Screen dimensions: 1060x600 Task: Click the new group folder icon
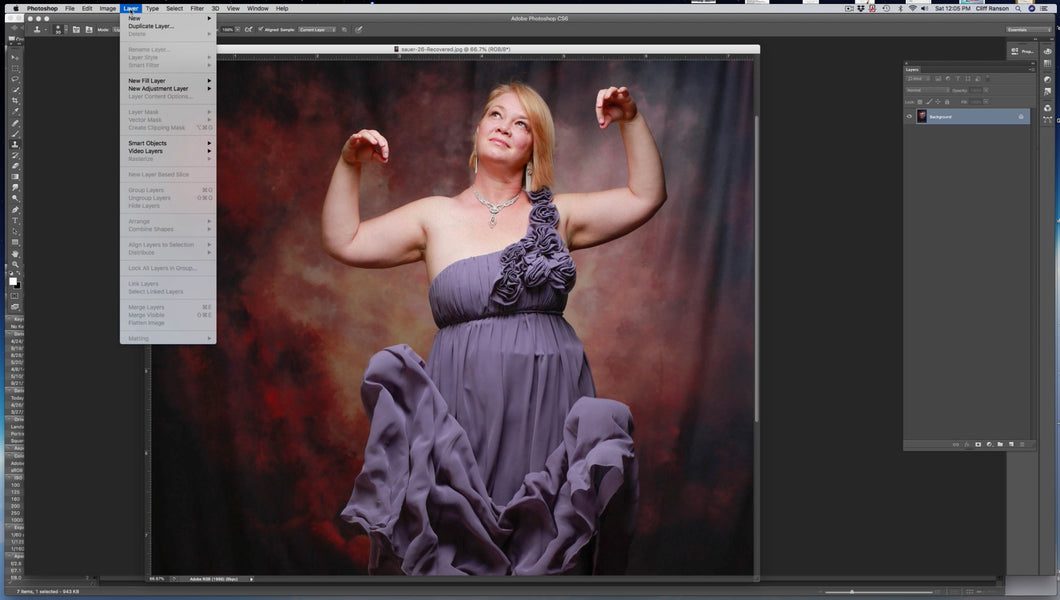(1000, 444)
